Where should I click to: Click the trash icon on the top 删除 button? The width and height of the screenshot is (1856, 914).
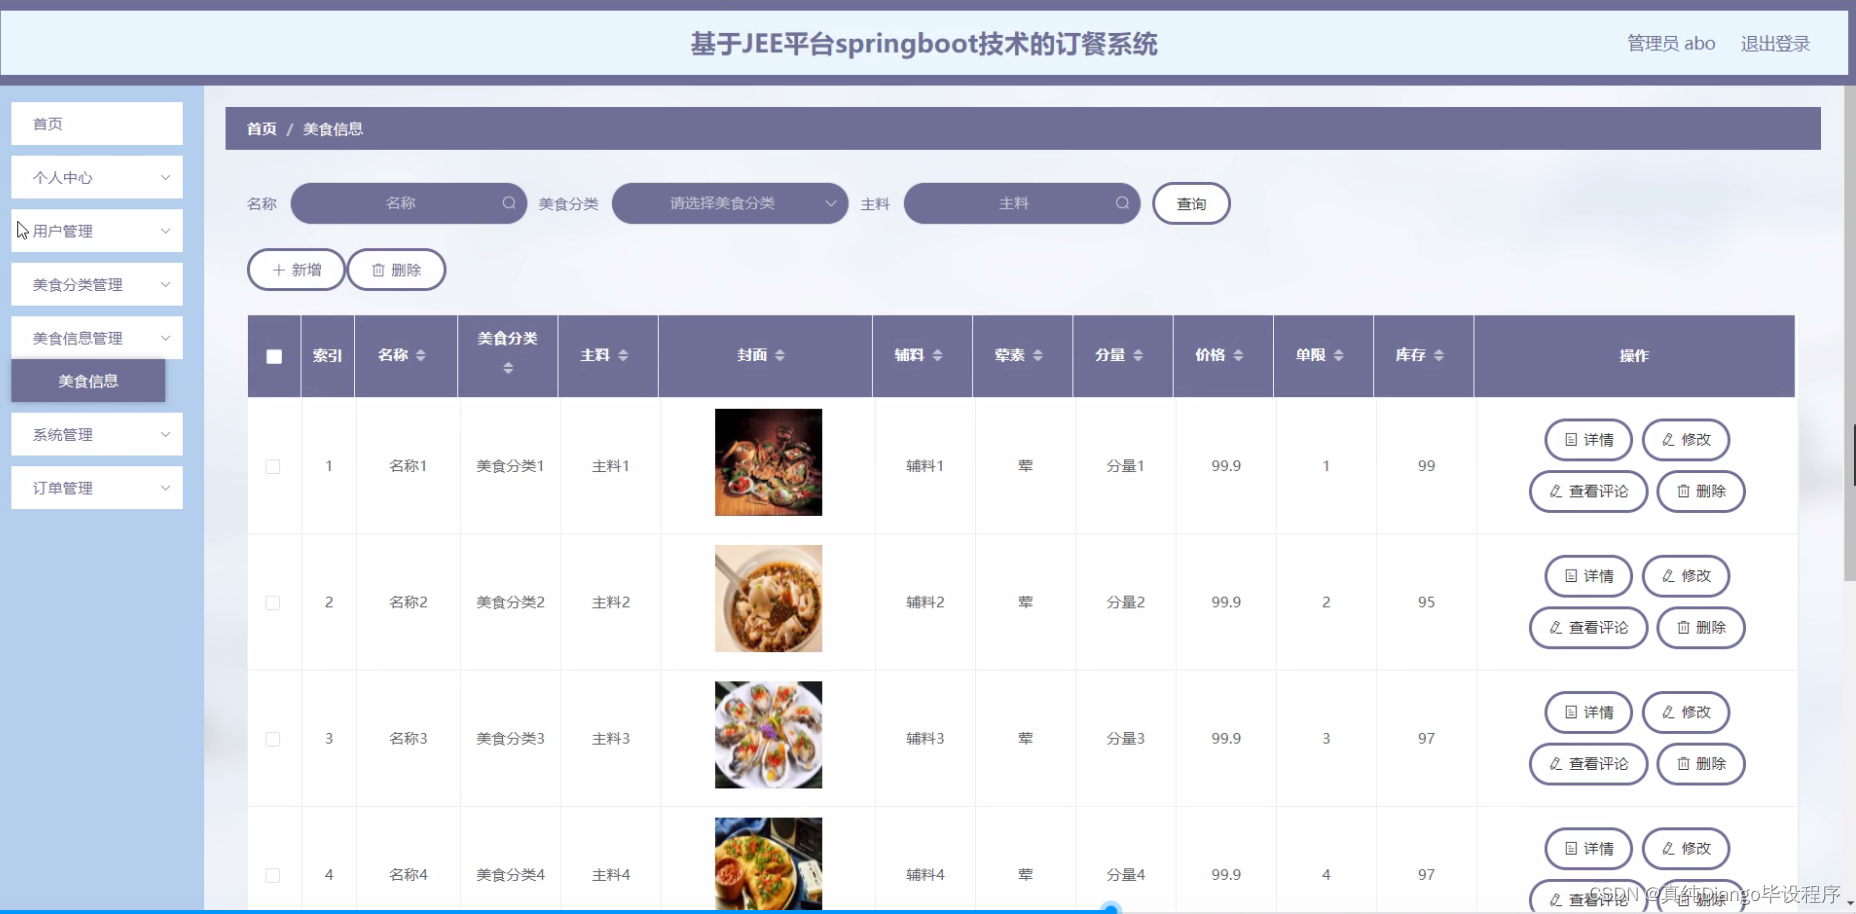[x=380, y=269]
